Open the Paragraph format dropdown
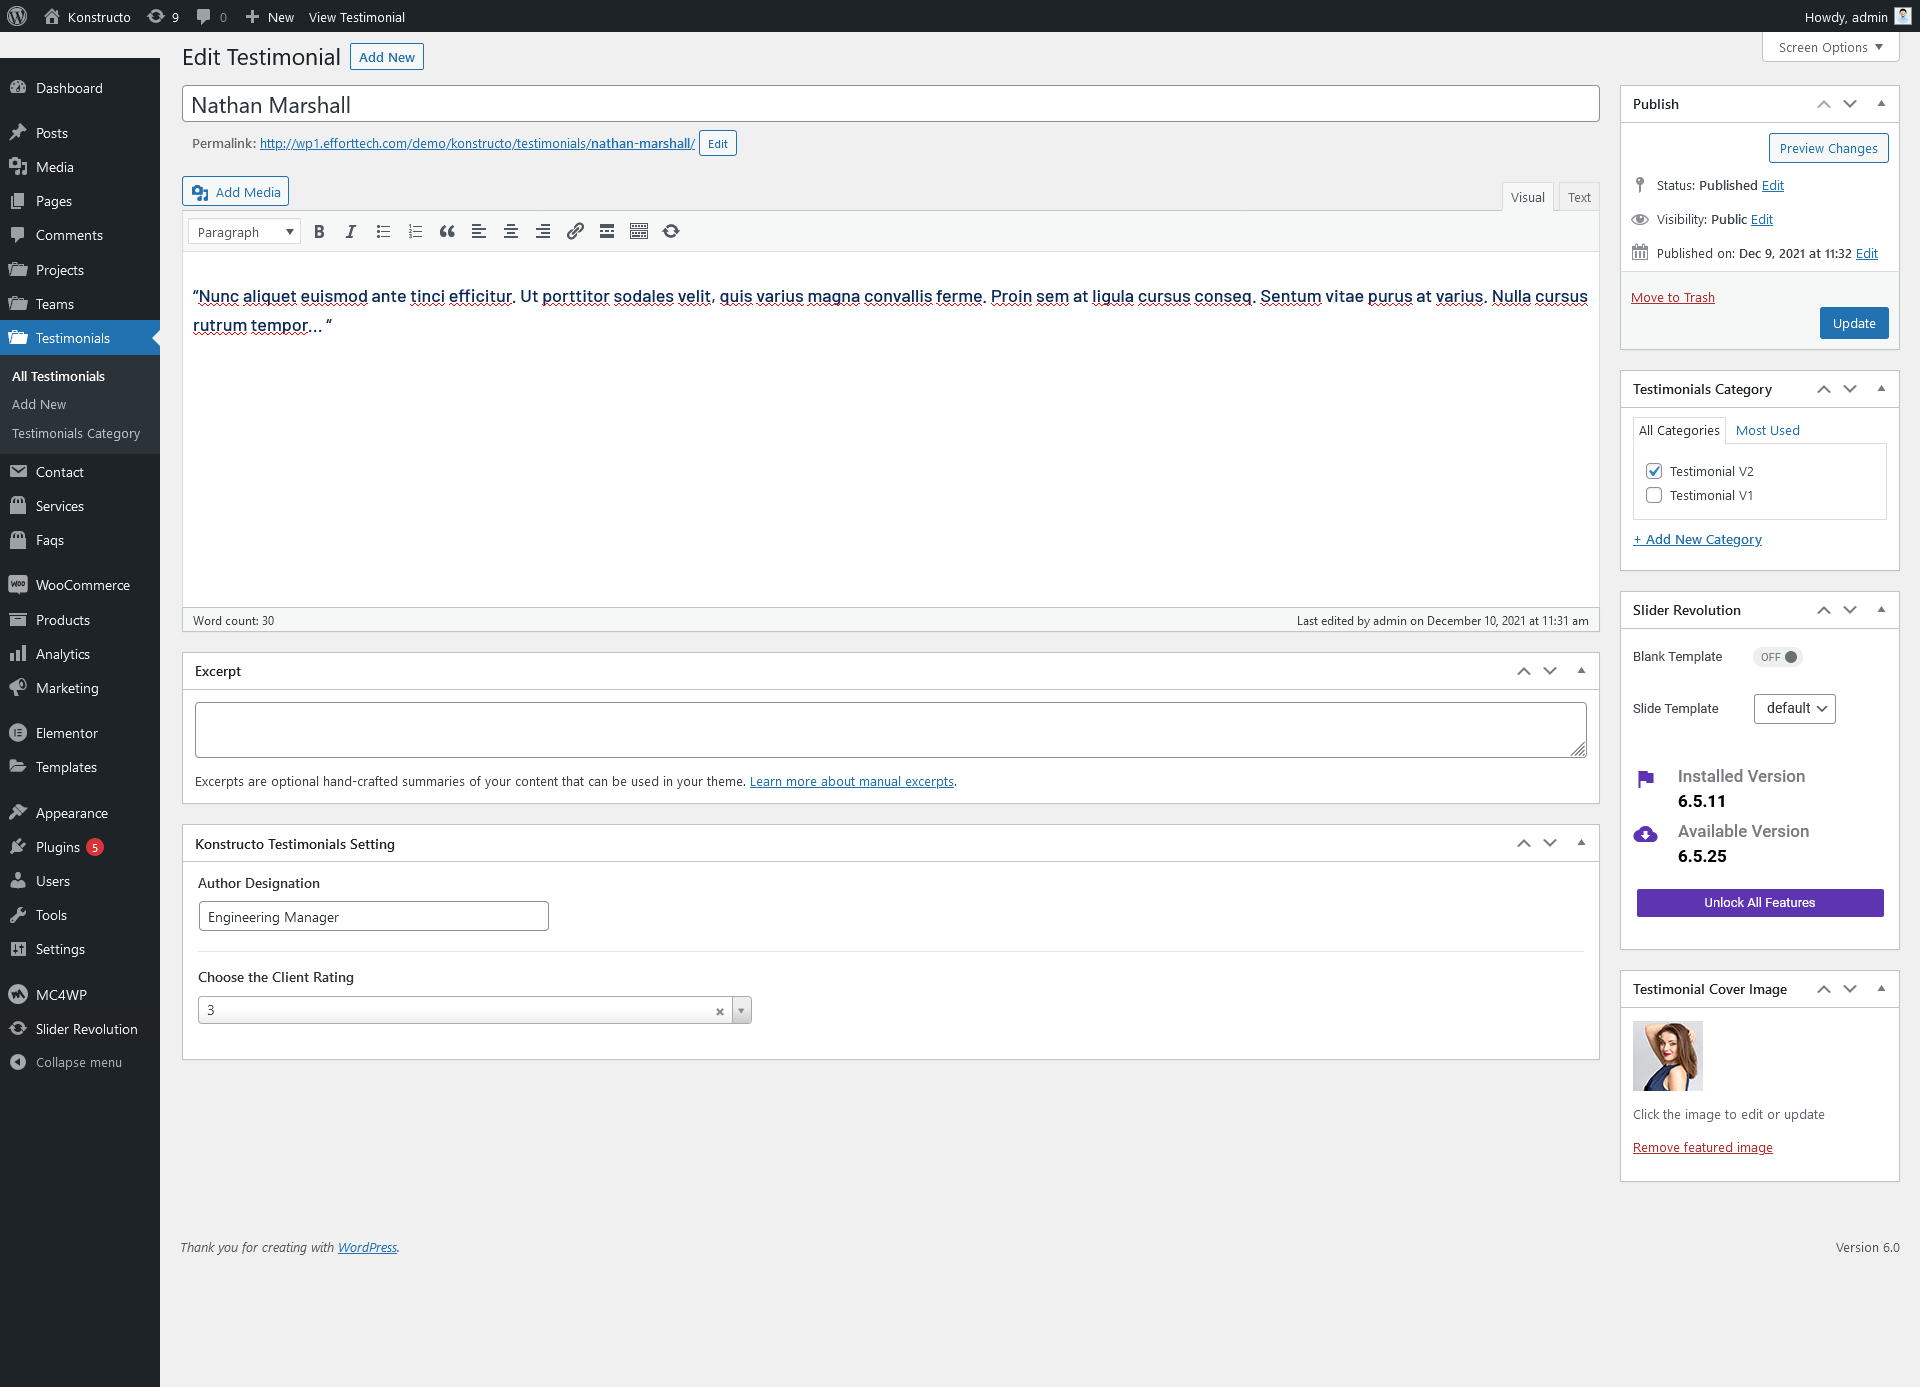 (x=244, y=232)
